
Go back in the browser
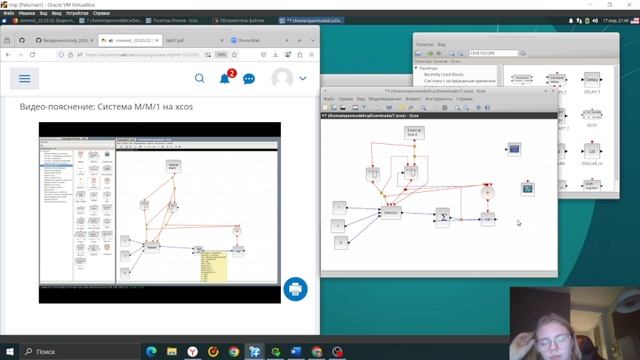point(8,55)
